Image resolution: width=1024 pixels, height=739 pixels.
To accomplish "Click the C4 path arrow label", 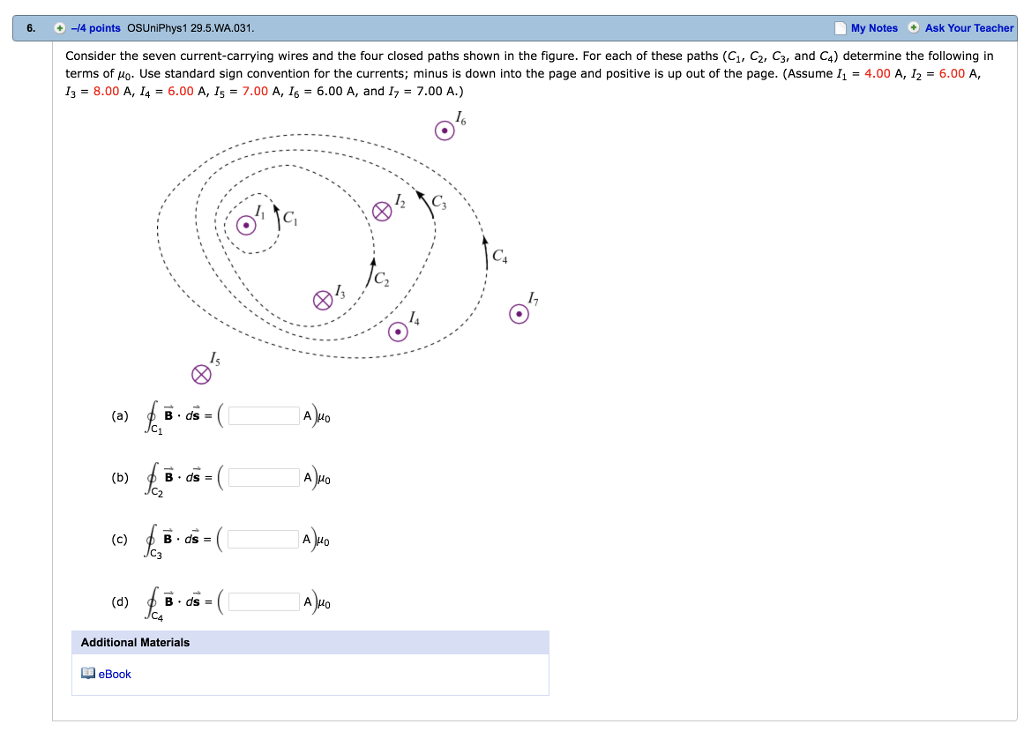I will [500, 256].
